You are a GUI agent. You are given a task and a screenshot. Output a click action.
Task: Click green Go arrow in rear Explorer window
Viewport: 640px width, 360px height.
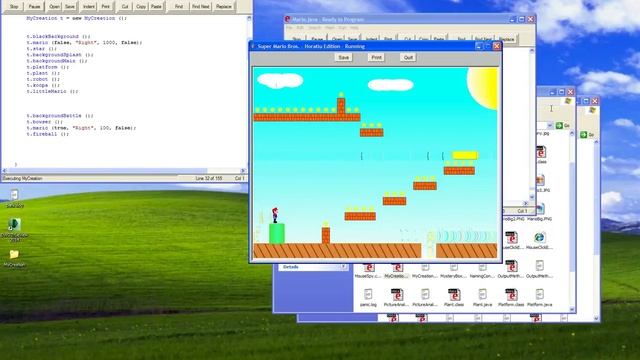click(584, 134)
